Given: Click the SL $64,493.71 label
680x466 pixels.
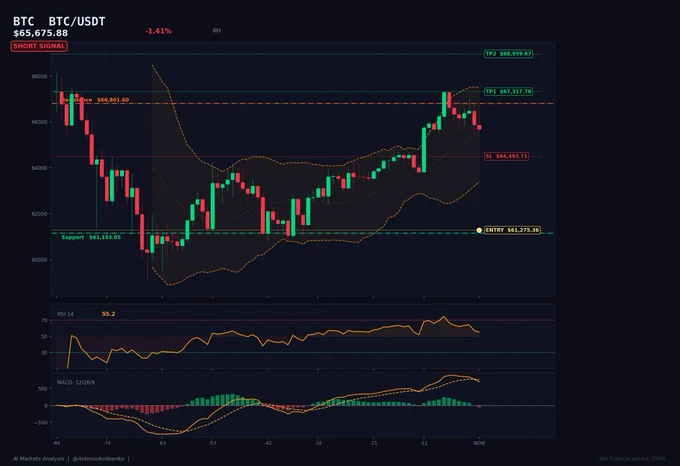Looking at the screenshot, I should (507, 156).
